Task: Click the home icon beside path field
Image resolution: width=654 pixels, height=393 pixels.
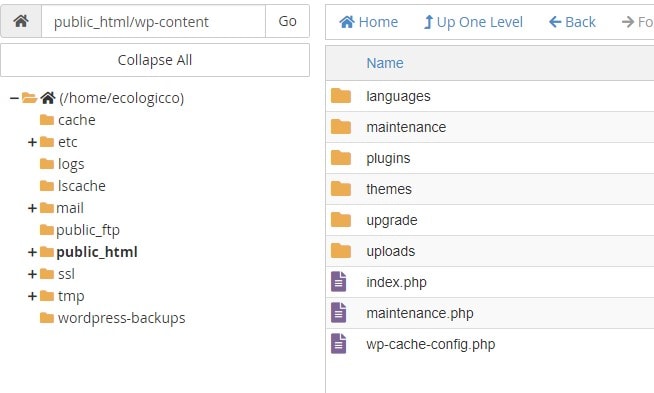Action: pos(21,21)
